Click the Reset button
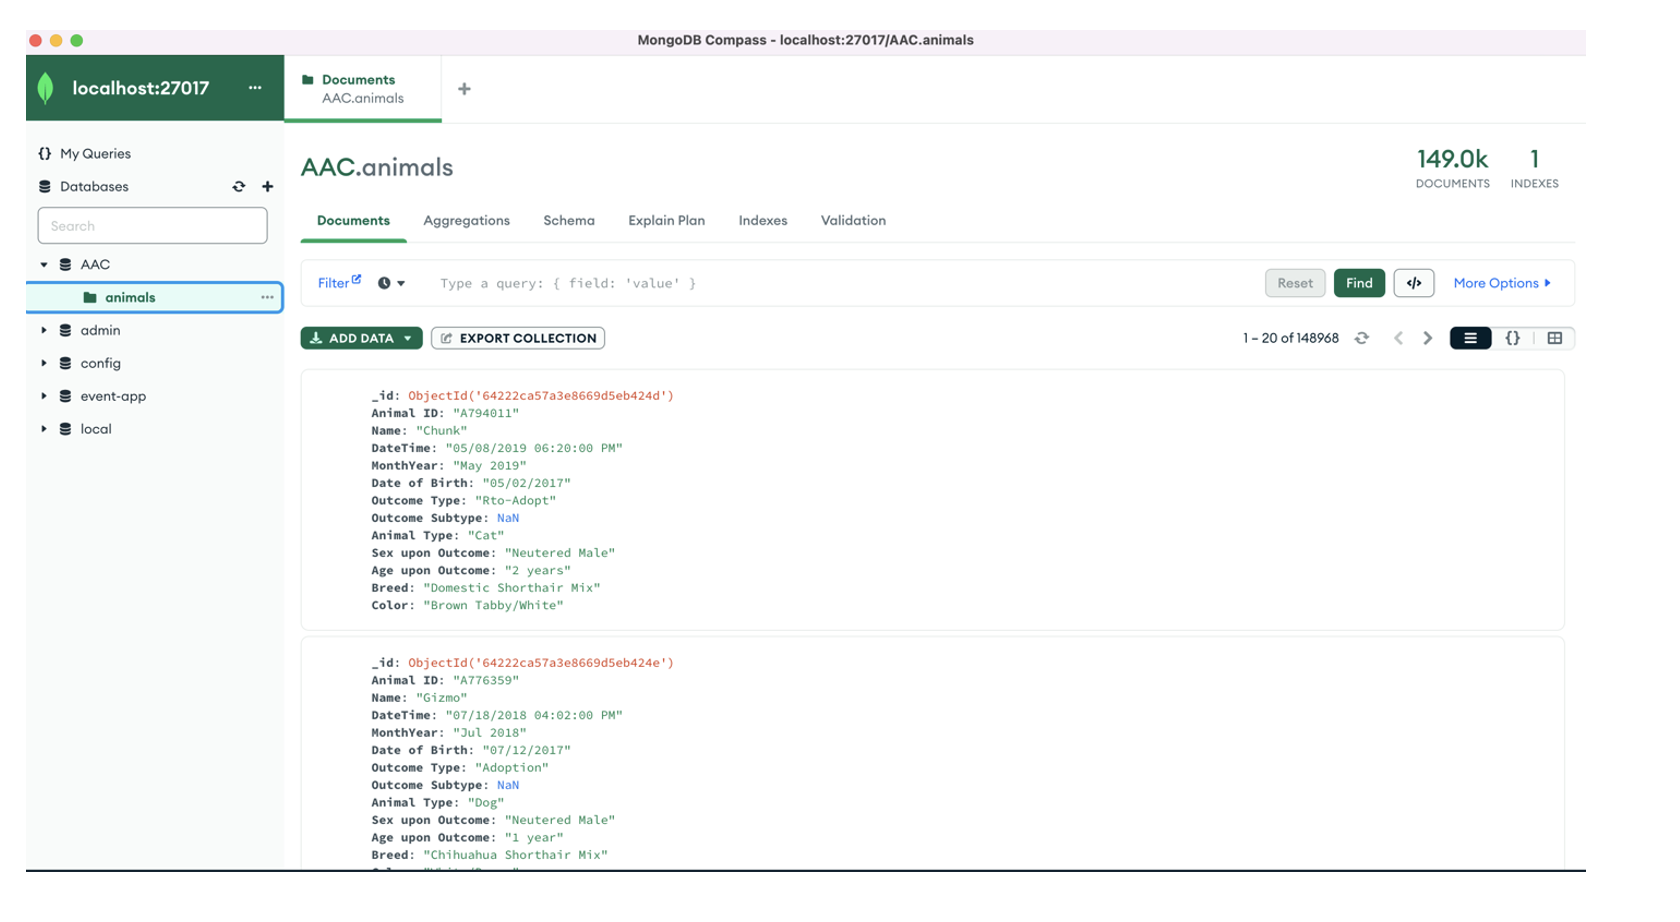The height and width of the screenshot is (922, 1680). 1295,284
